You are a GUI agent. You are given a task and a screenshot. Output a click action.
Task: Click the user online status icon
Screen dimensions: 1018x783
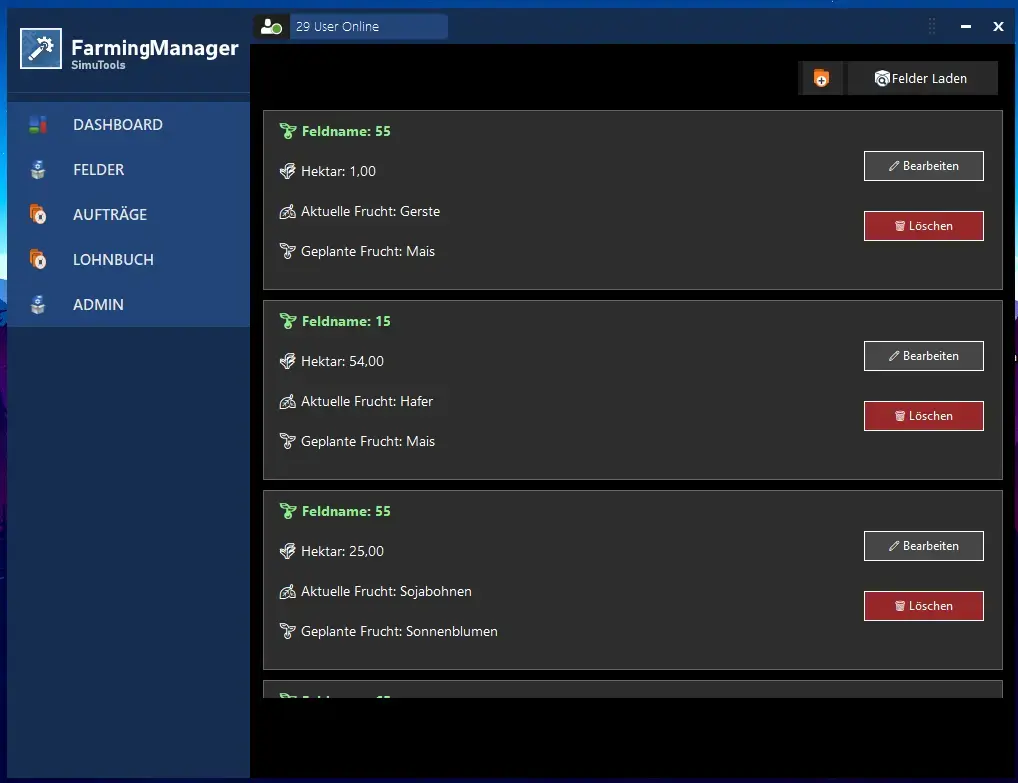[271, 27]
